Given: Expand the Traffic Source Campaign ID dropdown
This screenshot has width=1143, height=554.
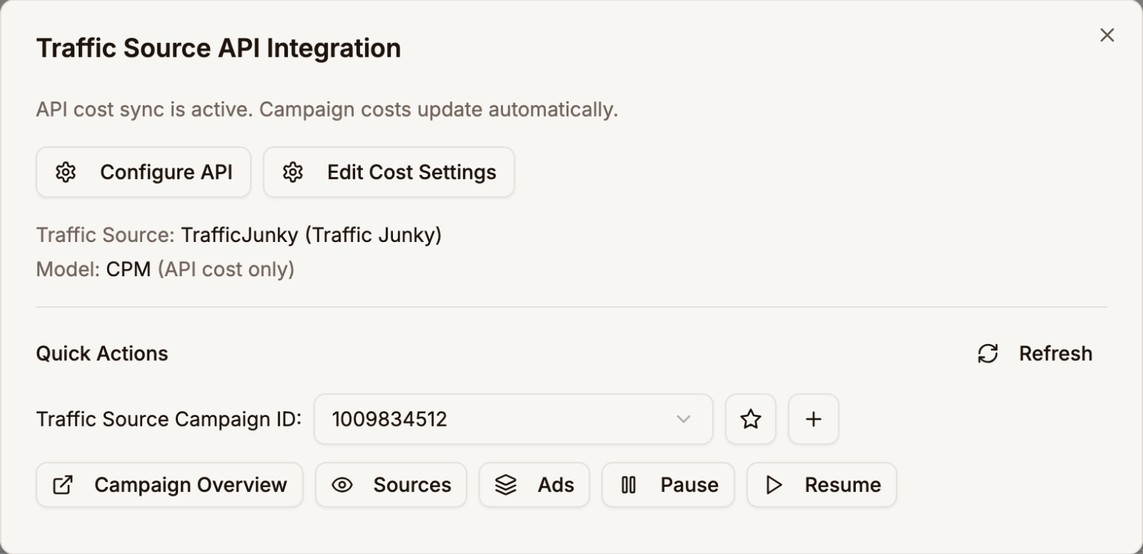Looking at the screenshot, I should pyautogui.click(x=513, y=419).
